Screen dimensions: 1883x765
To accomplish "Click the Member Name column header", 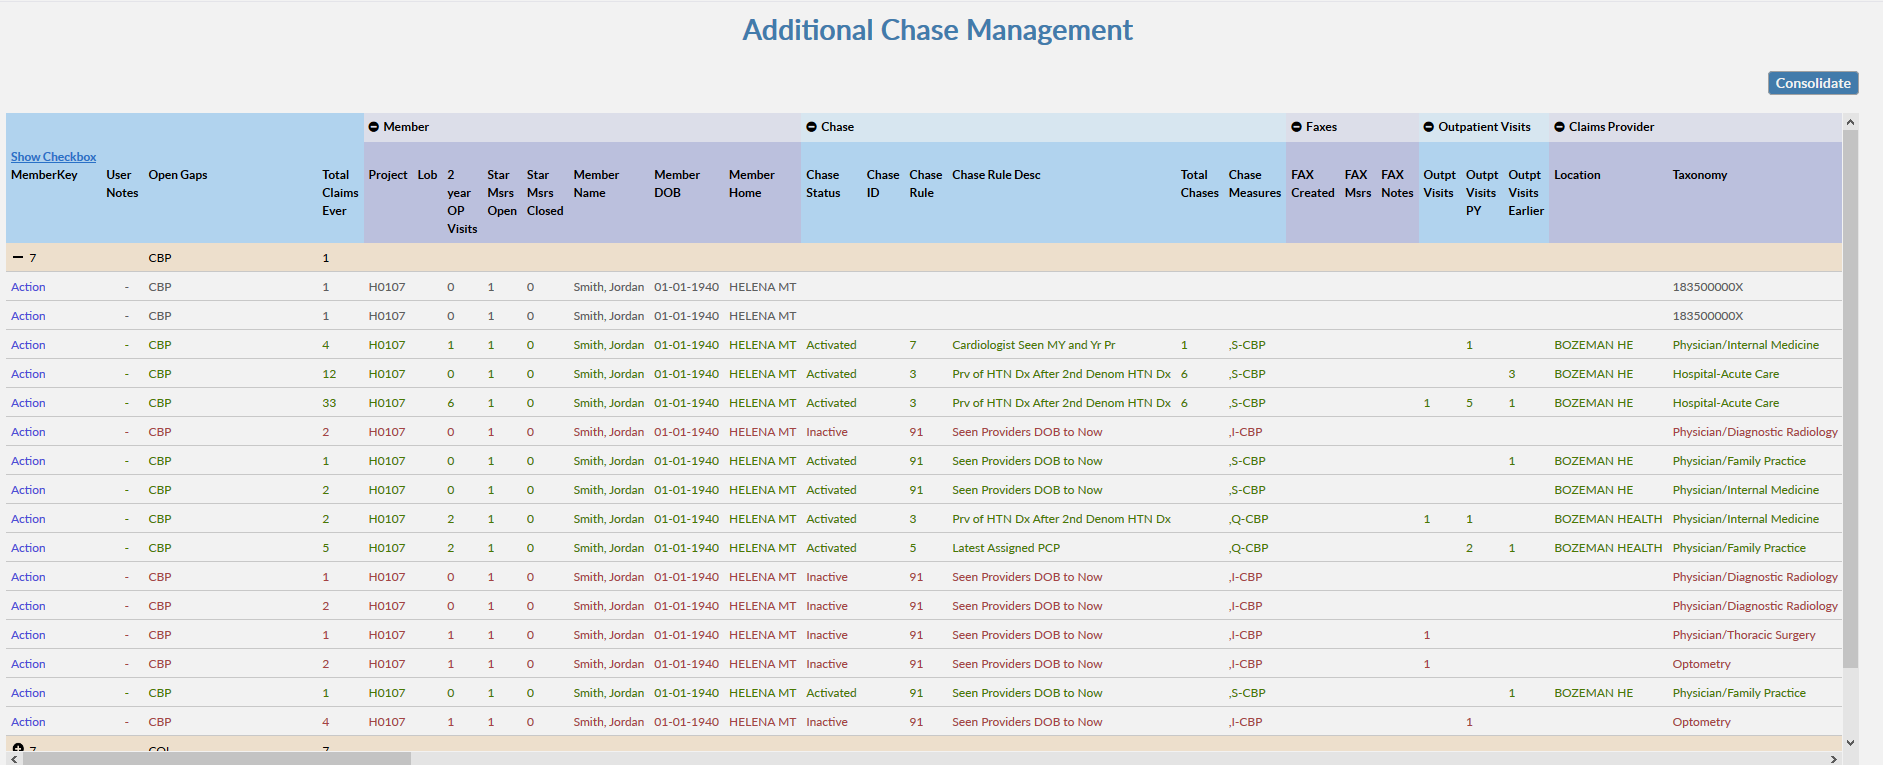I will [x=596, y=184].
